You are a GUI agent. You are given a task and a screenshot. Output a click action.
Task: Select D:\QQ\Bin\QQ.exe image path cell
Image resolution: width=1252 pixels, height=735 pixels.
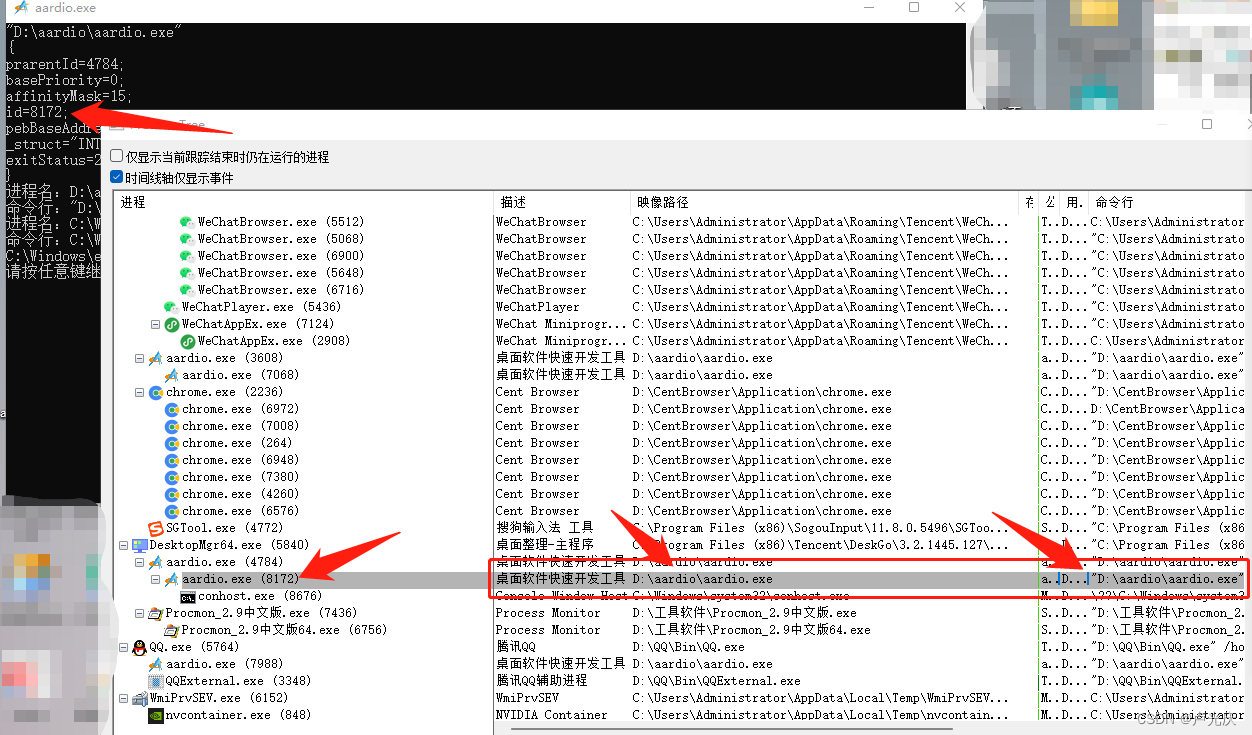click(688, 647)
